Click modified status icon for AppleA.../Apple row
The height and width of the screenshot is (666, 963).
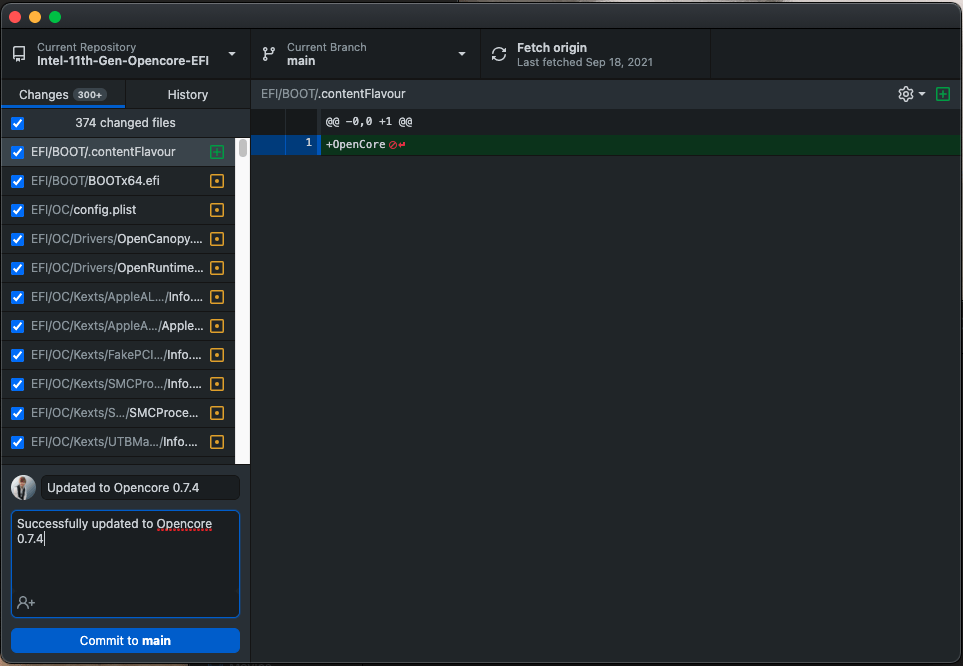217,326
